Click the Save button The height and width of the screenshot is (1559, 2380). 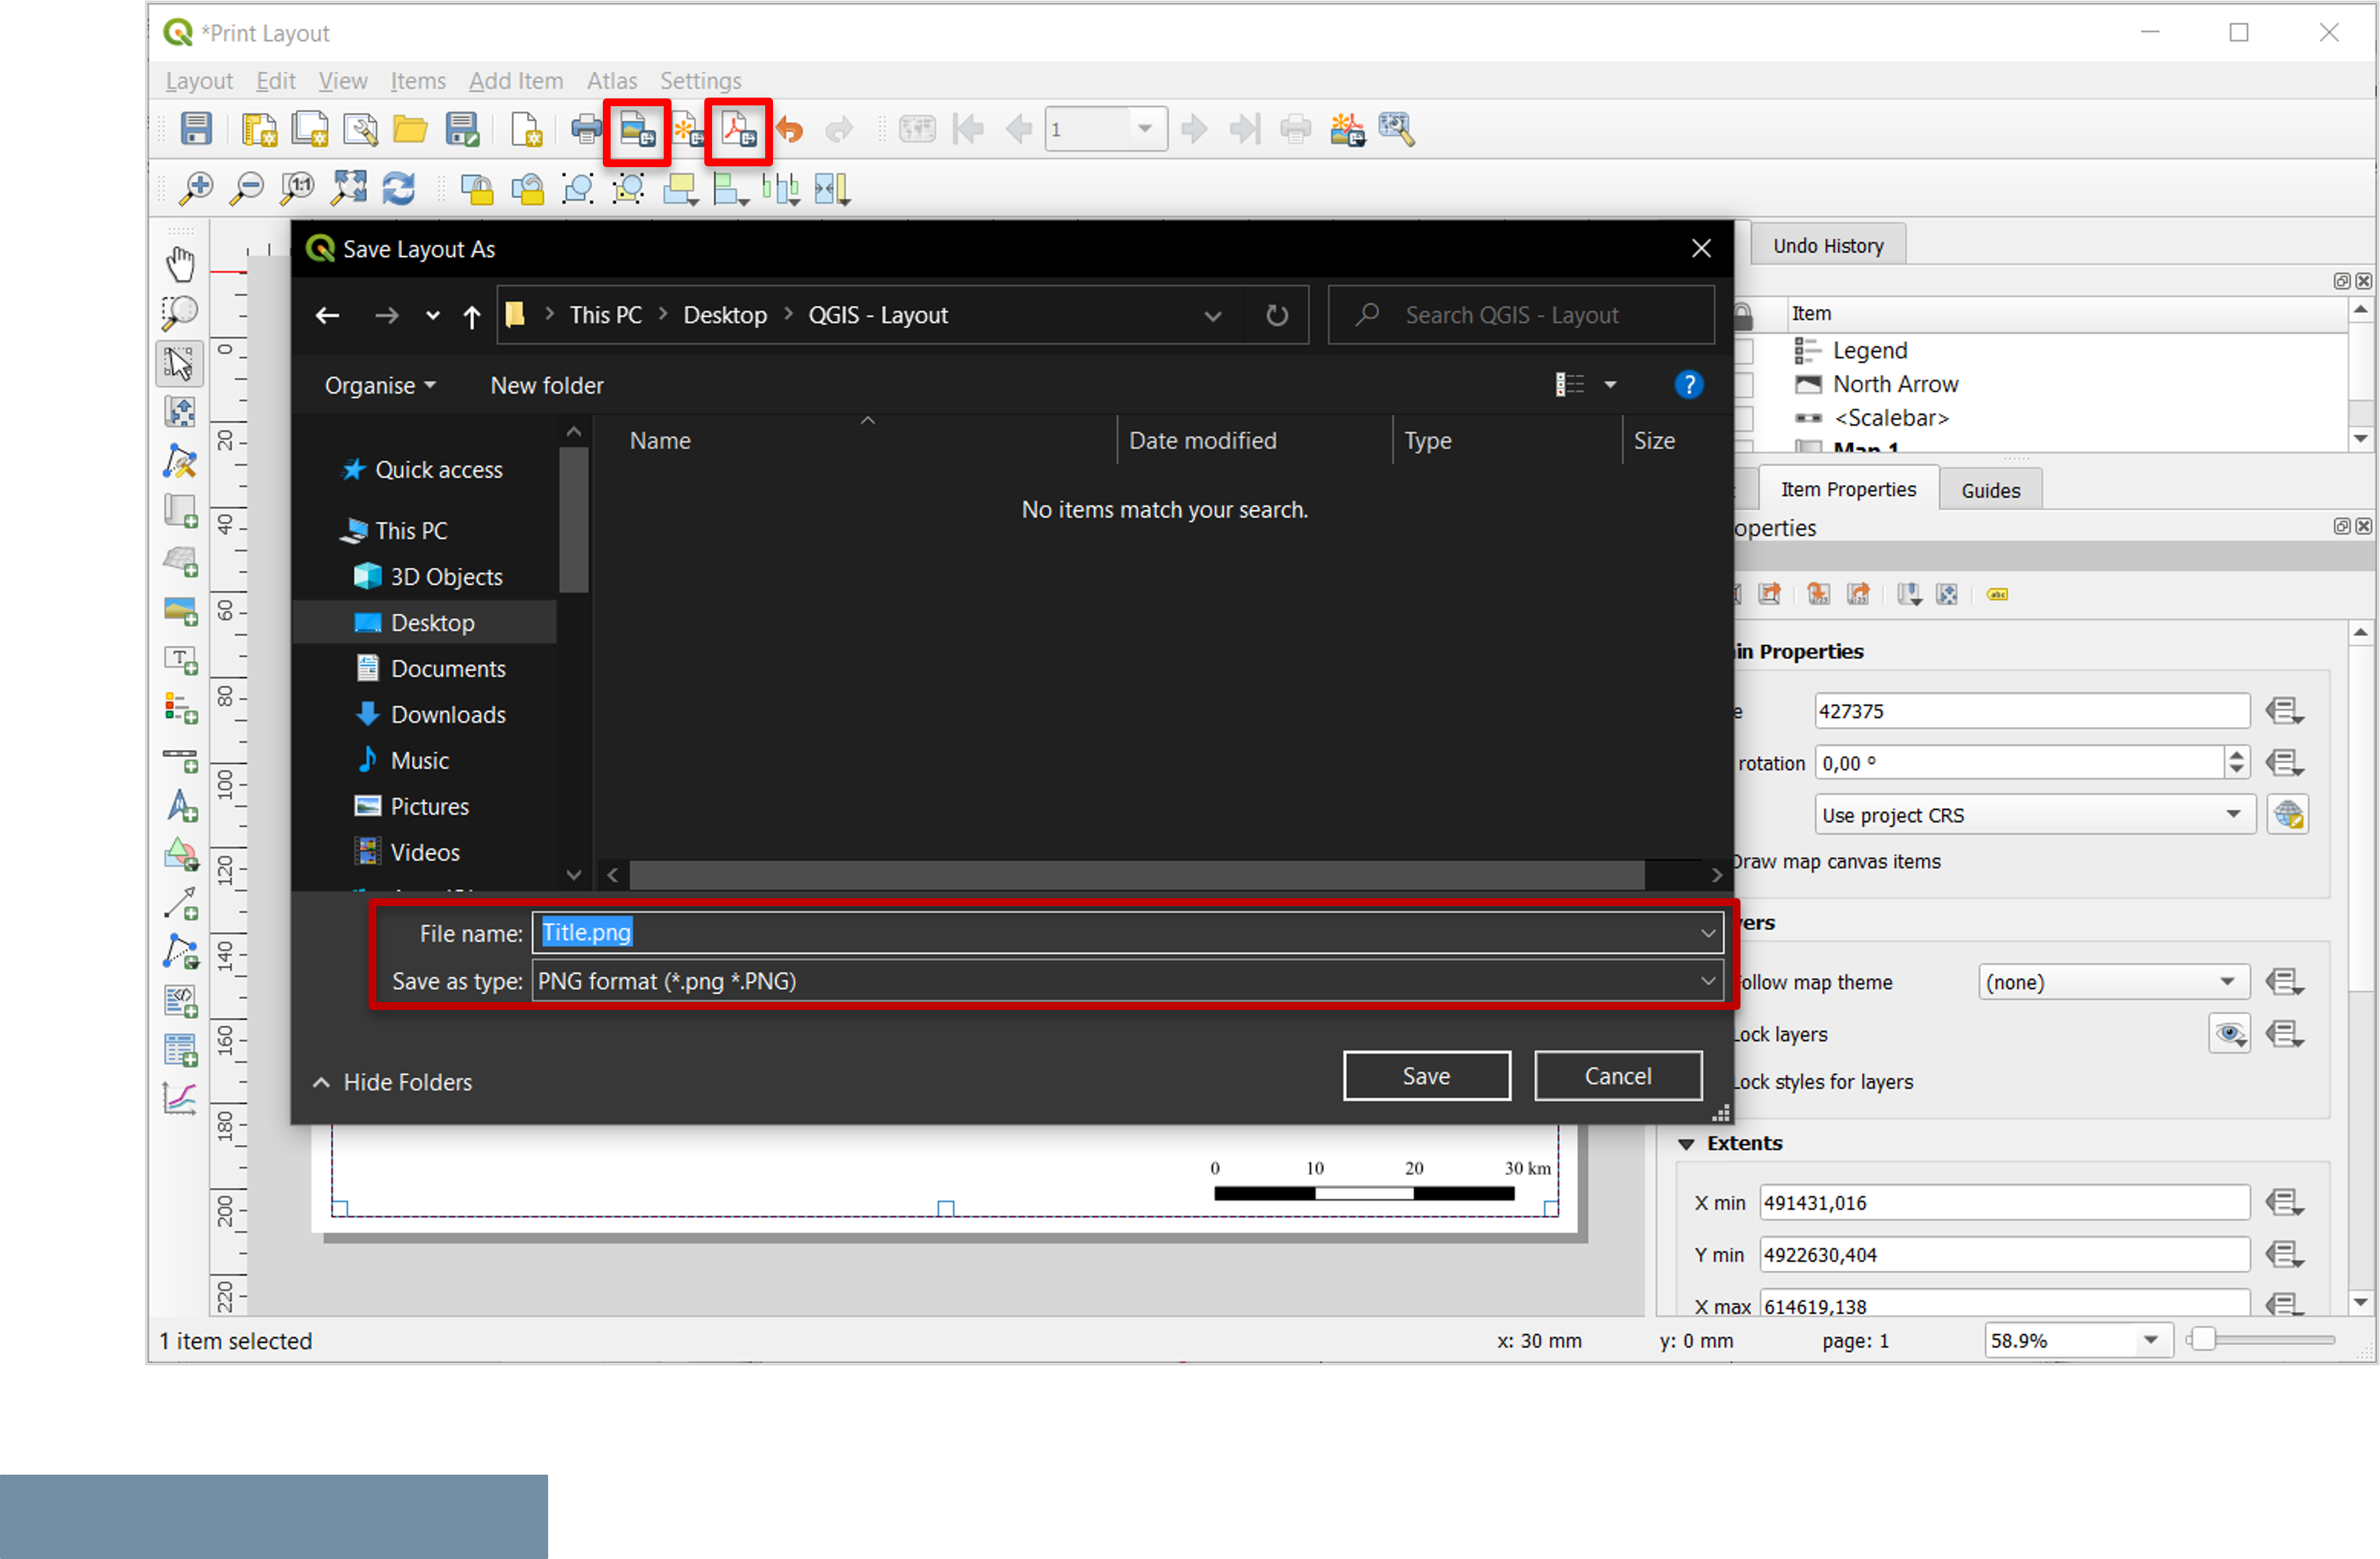(1426, 1076)
